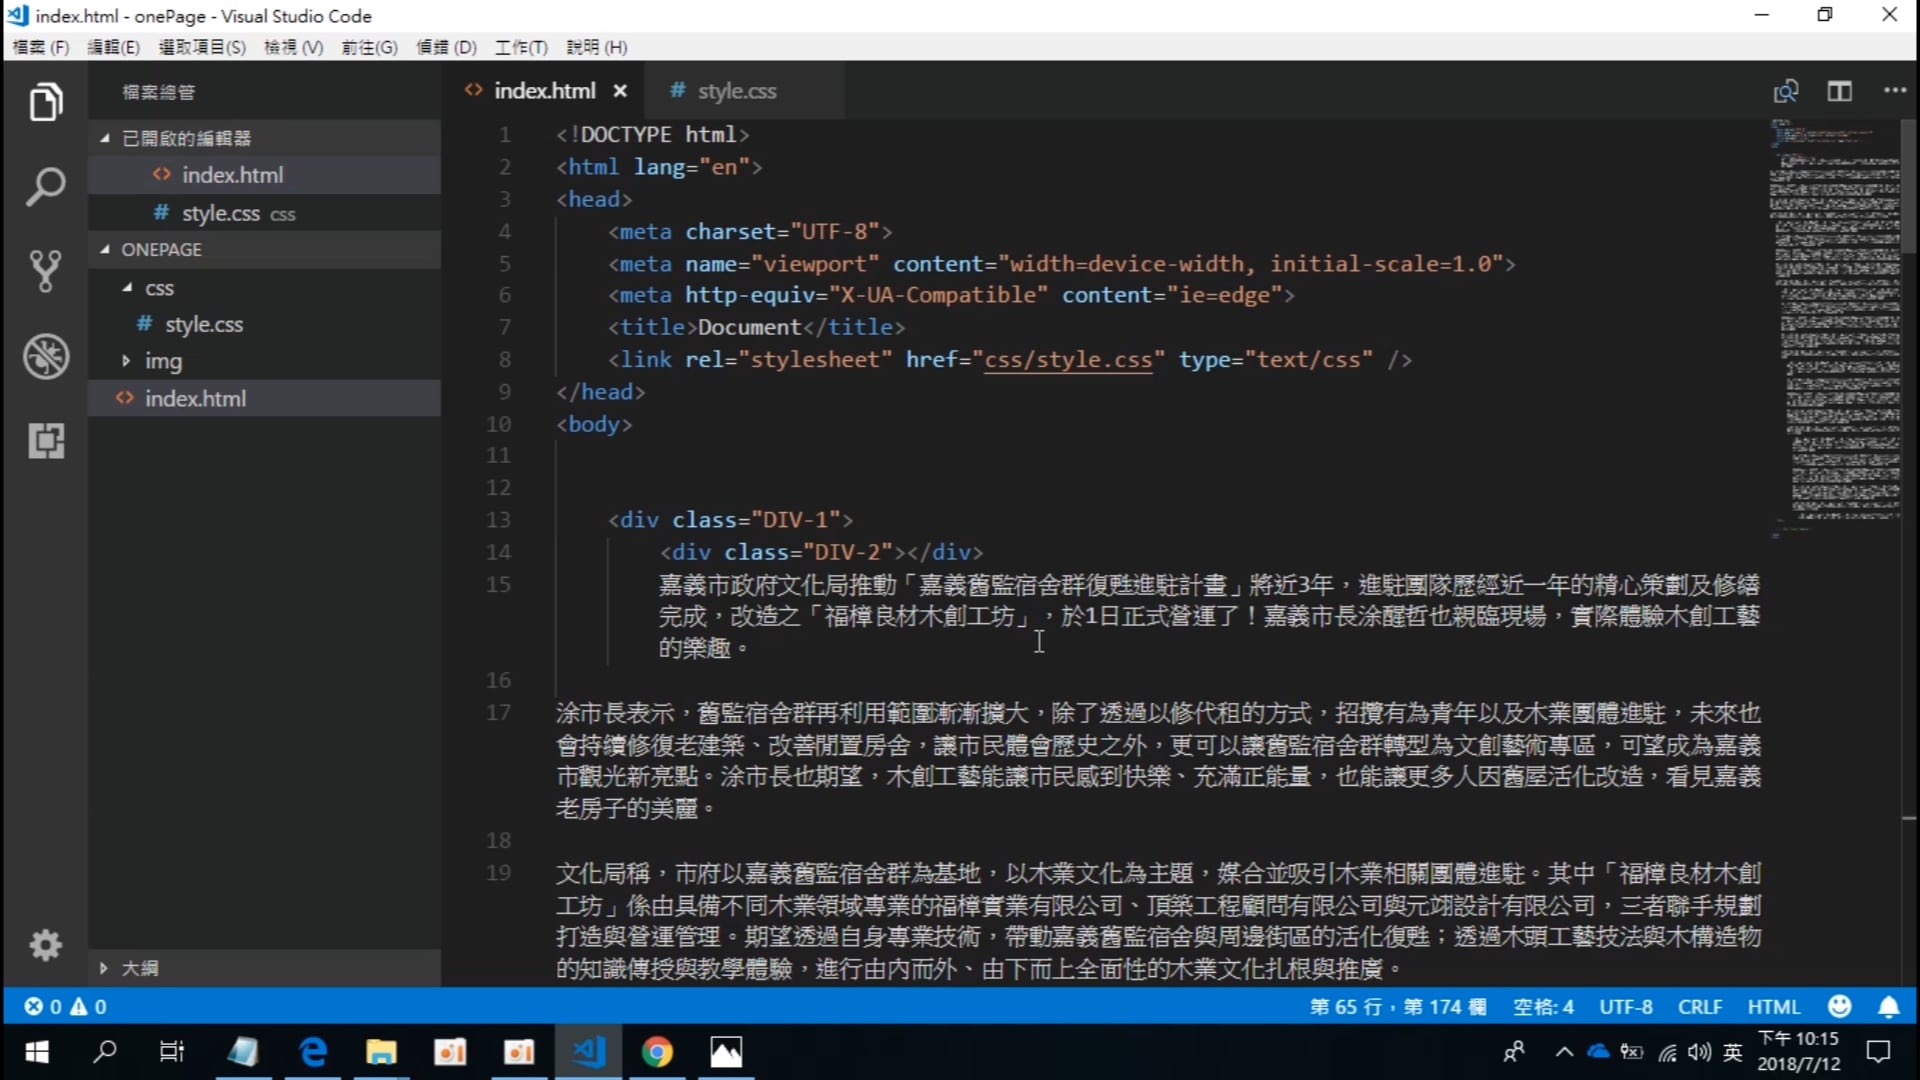The image size is (1920, 1080).
Task: Click the feedback smiley in status bar
Action: (x=1839, y=1006)
